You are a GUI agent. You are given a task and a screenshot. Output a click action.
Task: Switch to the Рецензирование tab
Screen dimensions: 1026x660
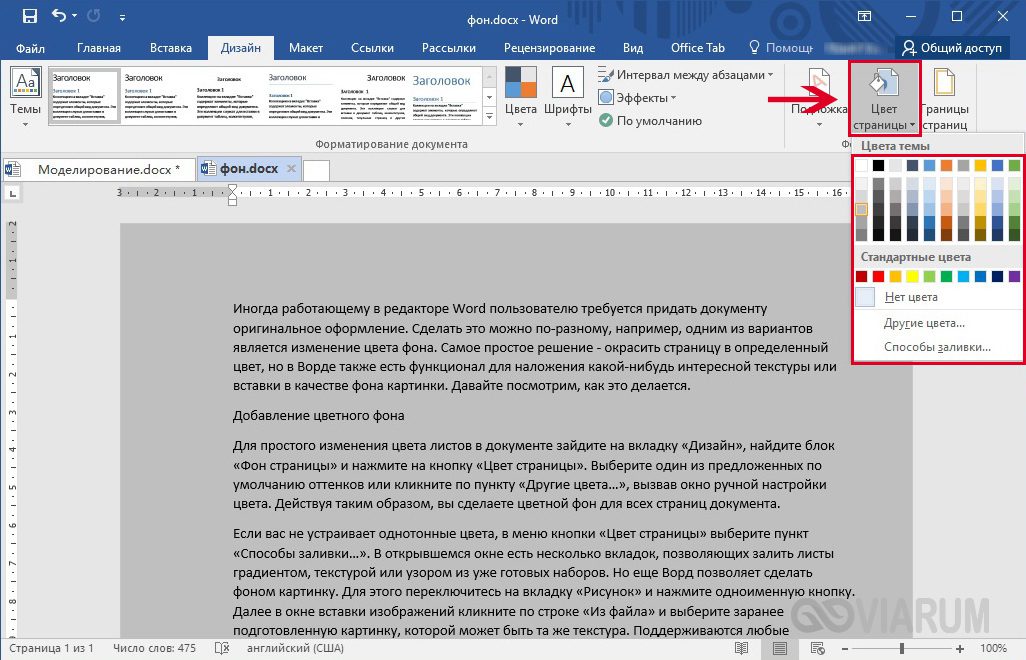[550, 48]
